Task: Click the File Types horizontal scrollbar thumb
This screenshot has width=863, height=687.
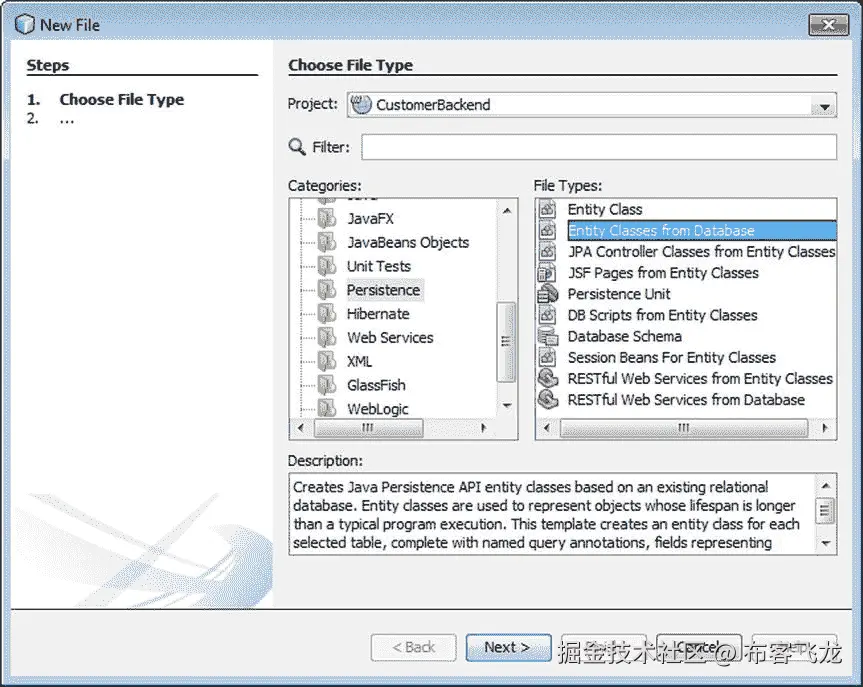Action: pyautogui.click(x=684, y=428)
